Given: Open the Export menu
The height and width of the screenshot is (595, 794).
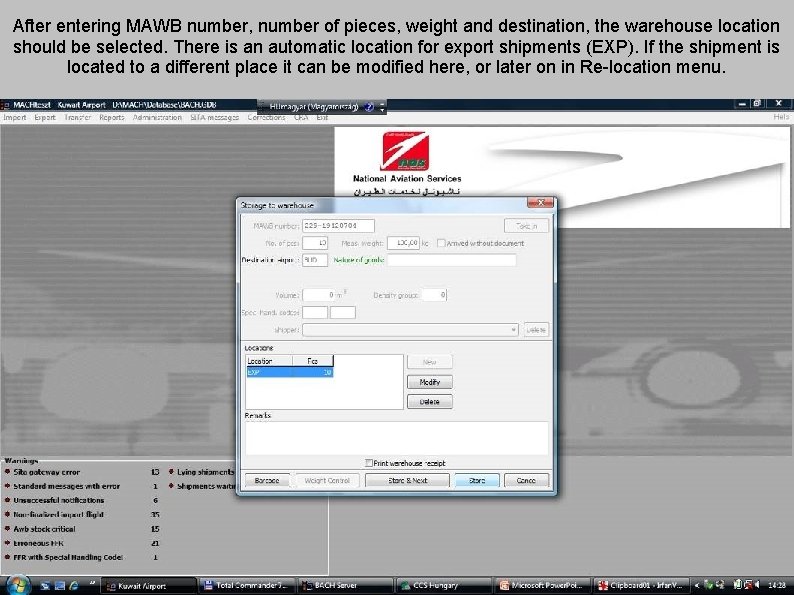Looking at the screenshot, I should [45, 117].
